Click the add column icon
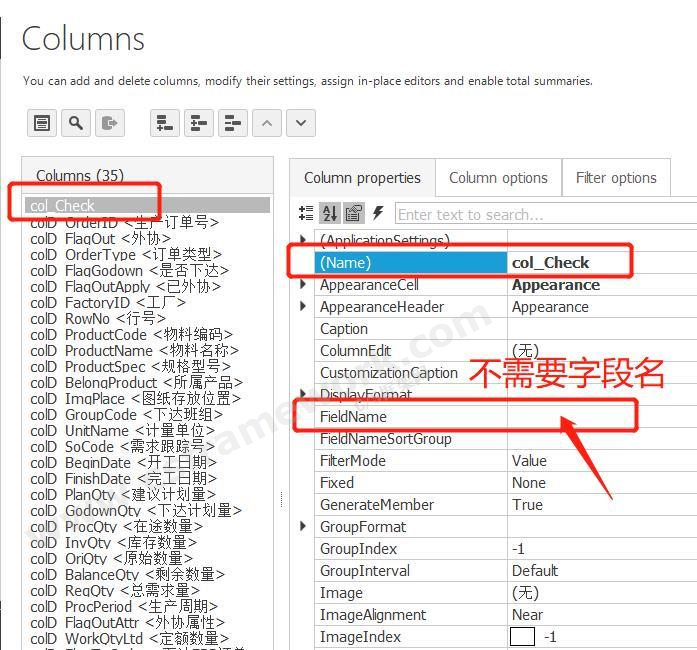The image size is (697, 650). click(x=165, y=123)
